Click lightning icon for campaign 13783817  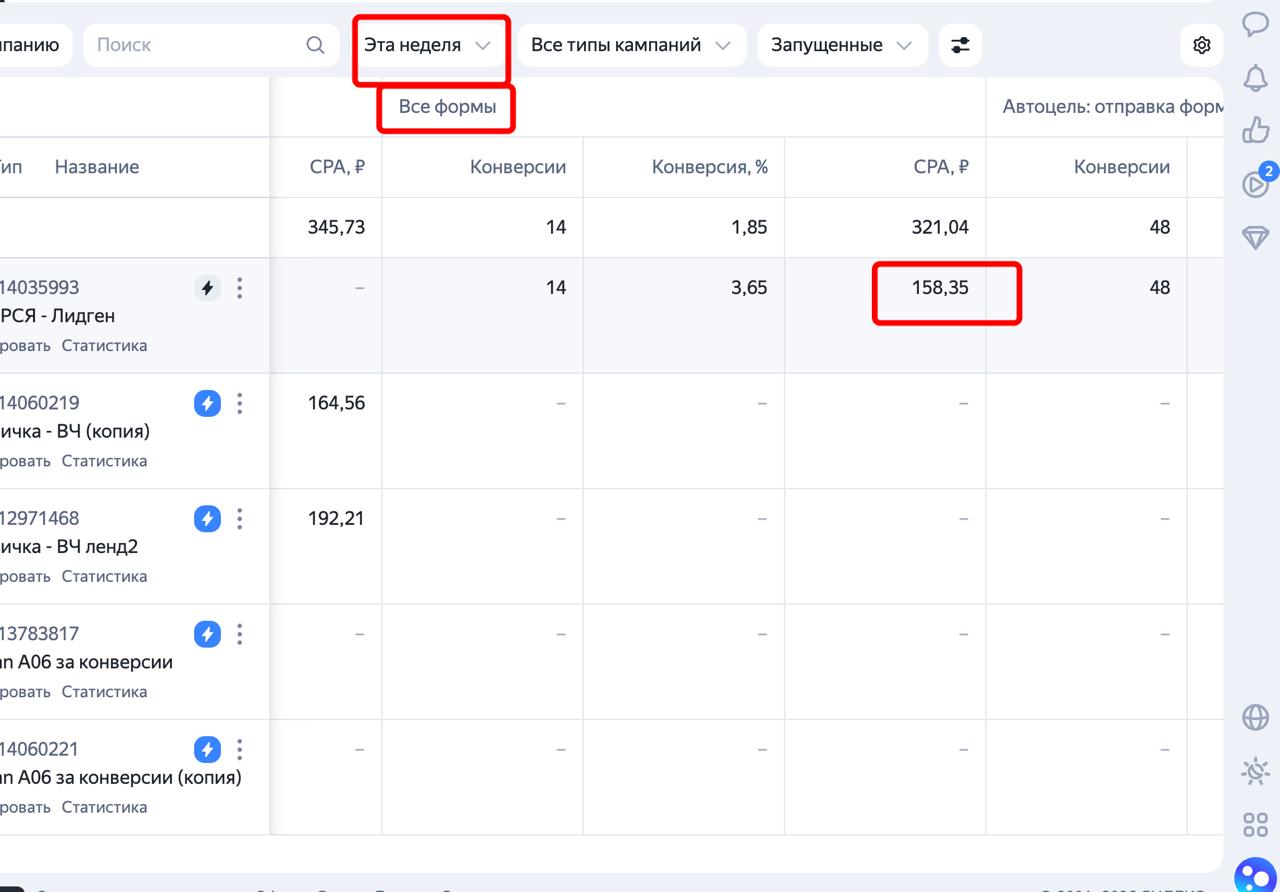point(207,634)
